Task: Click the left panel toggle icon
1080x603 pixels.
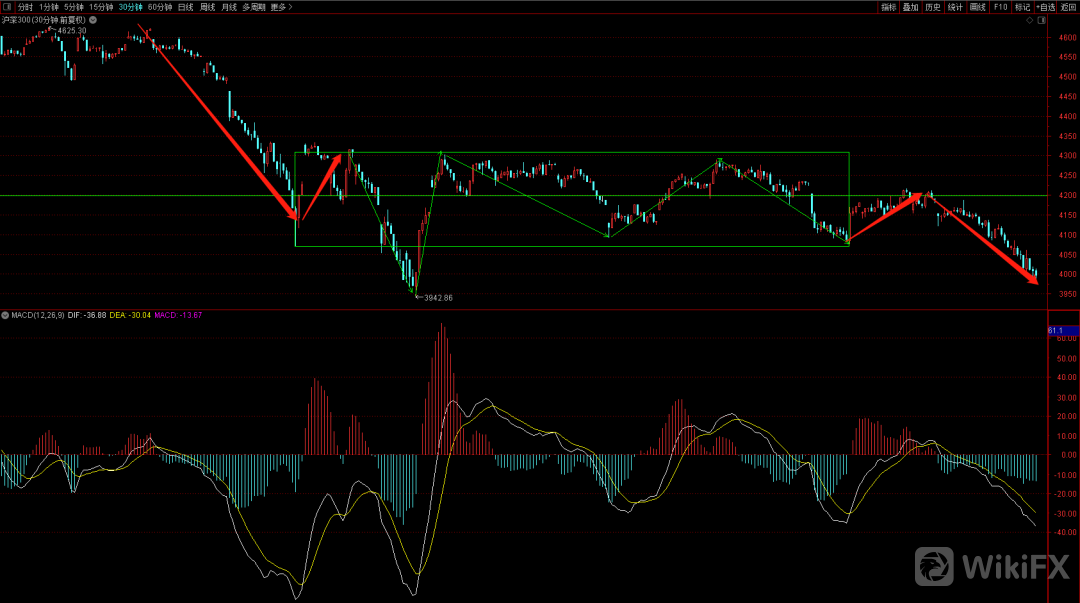Action: point(6,7)
